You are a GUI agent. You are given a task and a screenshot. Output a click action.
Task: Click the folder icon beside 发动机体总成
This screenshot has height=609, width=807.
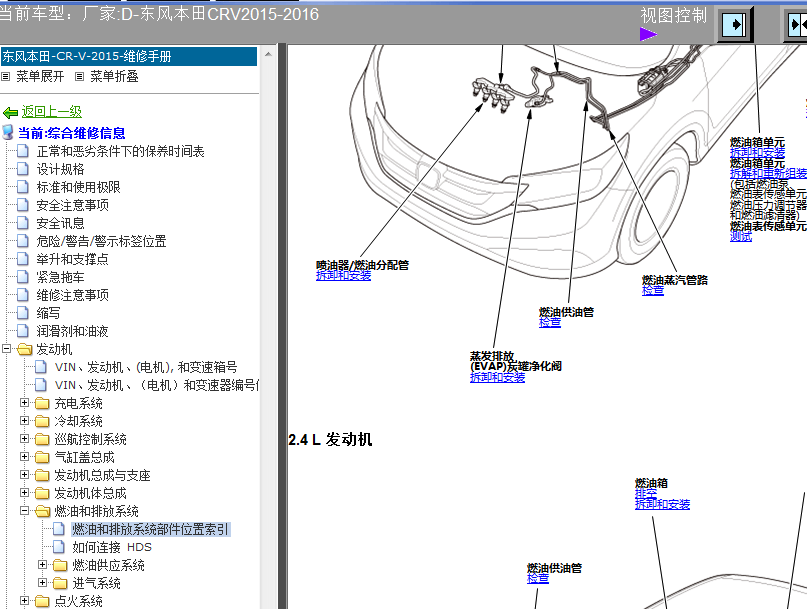point(42,493)
